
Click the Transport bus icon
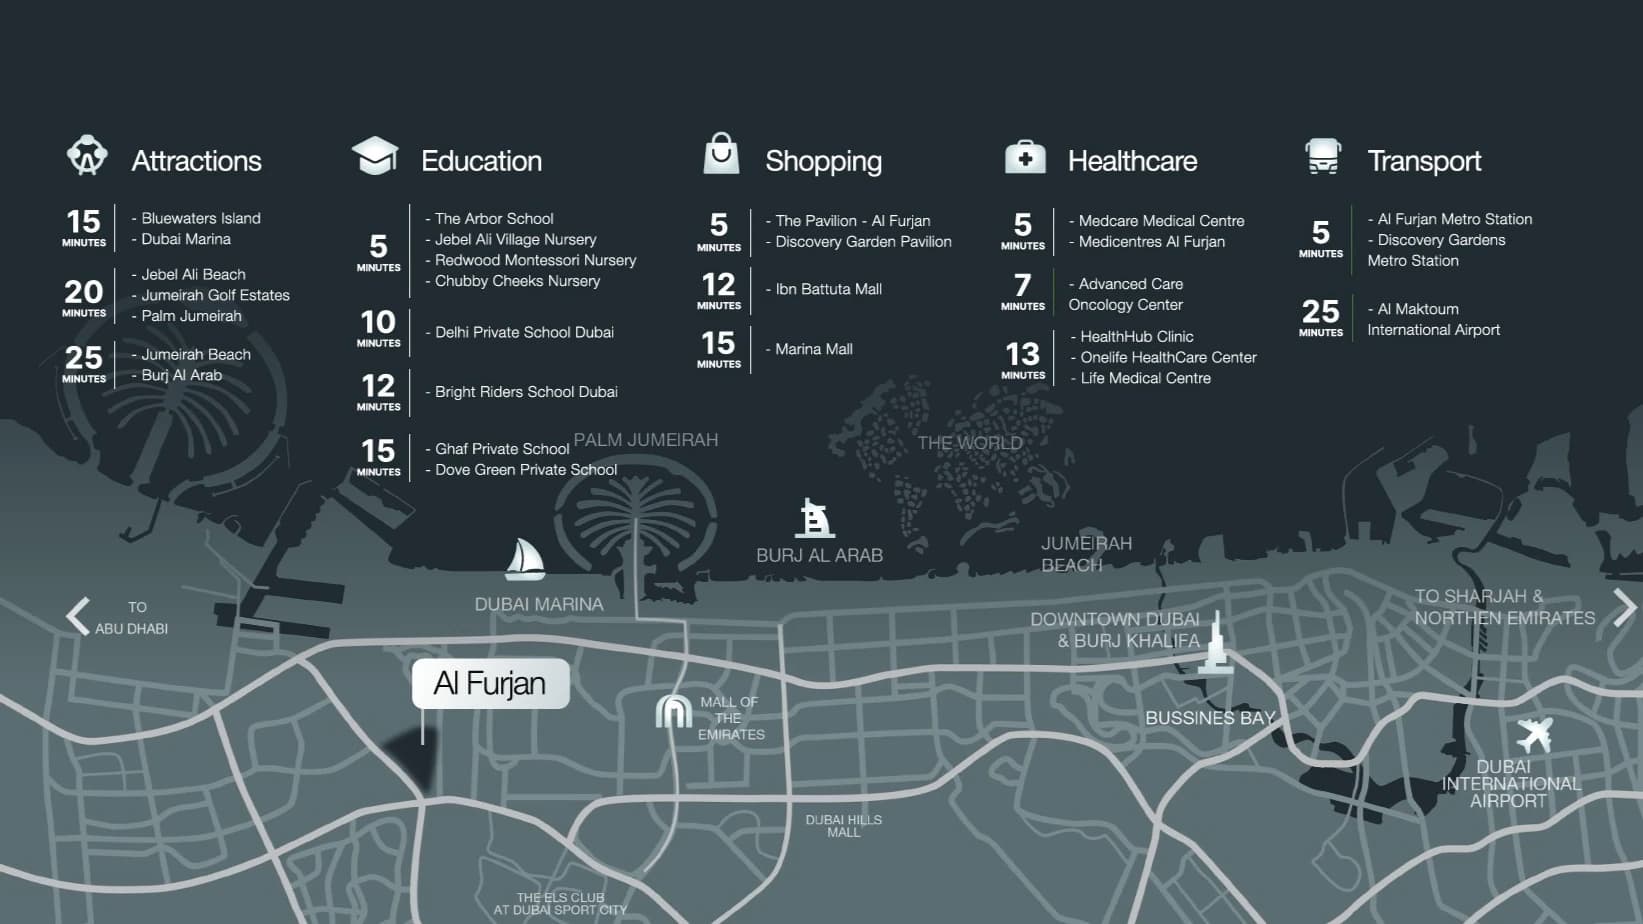[1323, 157]
